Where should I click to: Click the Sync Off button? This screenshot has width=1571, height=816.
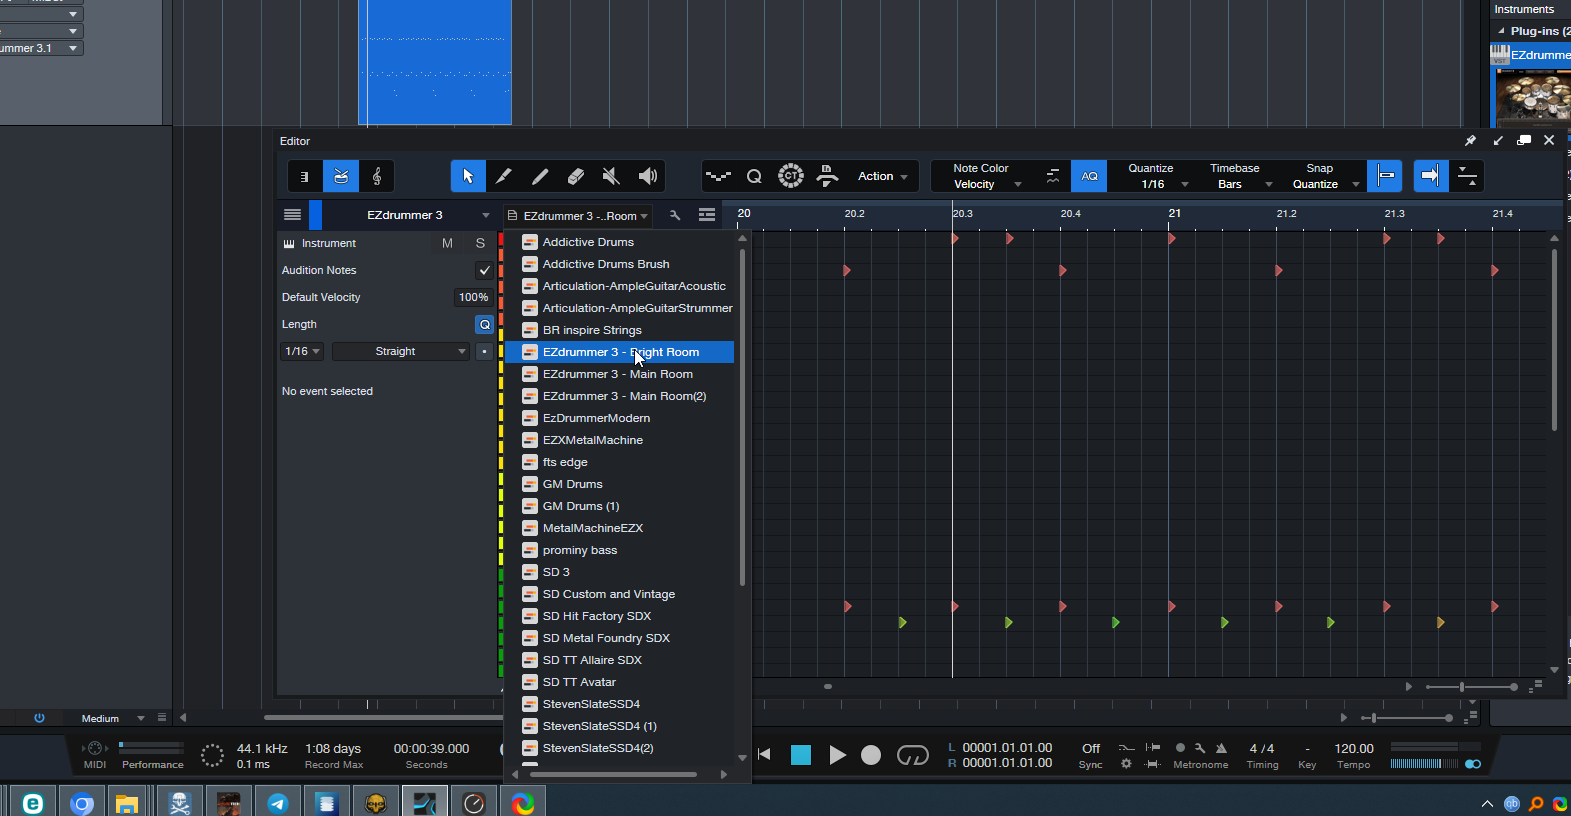click(x=1091, y=748)
